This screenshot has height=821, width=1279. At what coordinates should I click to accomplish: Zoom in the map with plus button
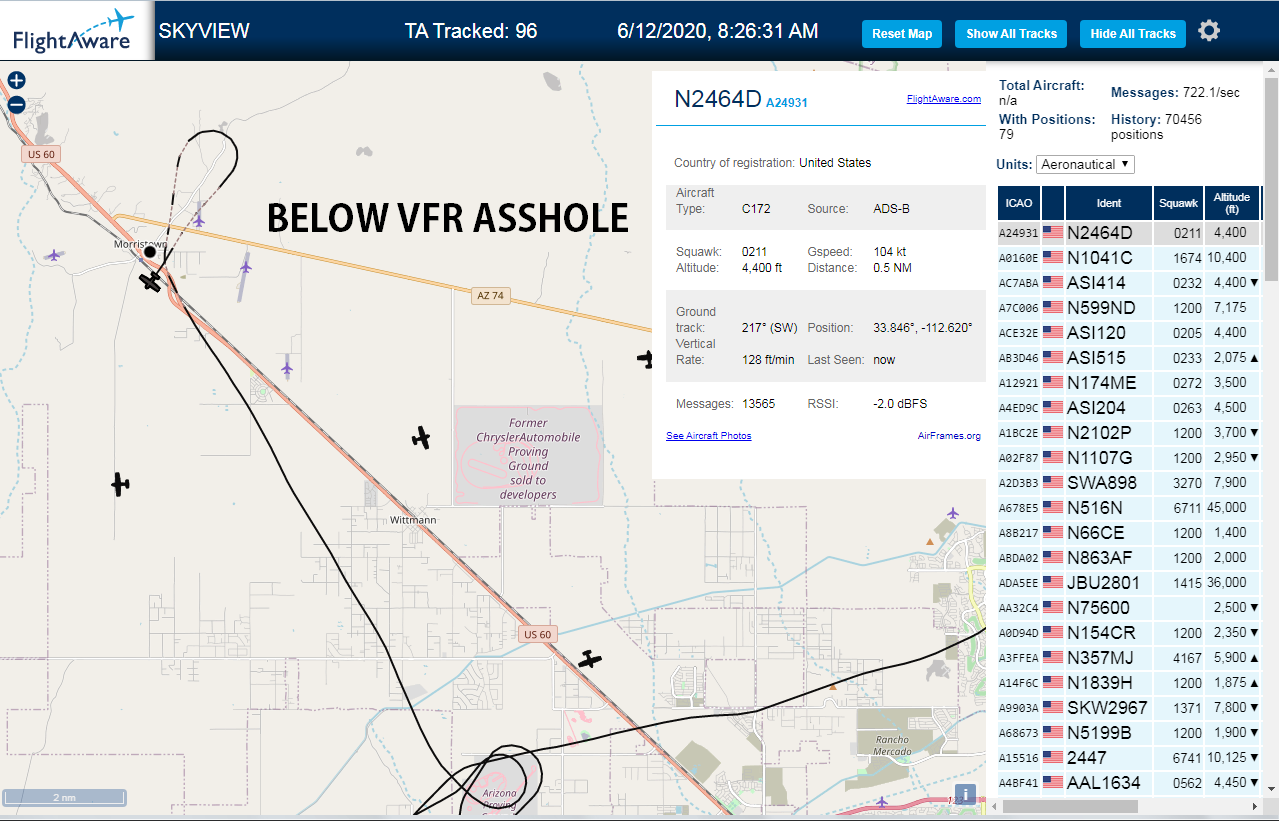tap(16, 80)
